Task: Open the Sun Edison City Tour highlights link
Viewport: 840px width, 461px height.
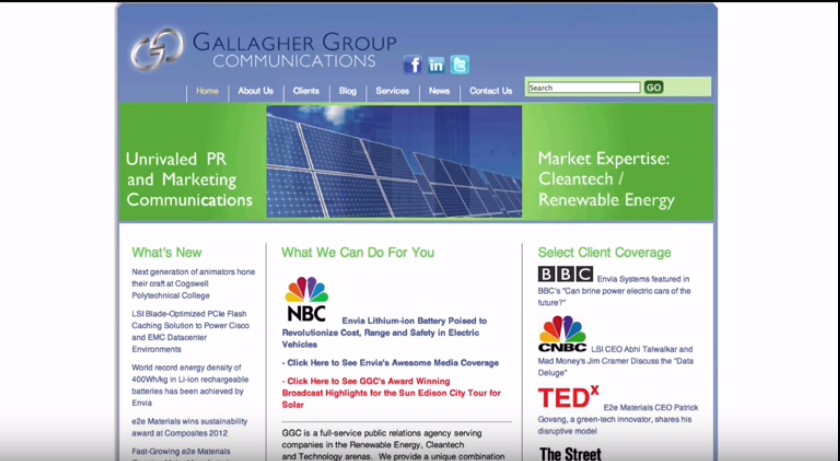Action: pos(391,393)
